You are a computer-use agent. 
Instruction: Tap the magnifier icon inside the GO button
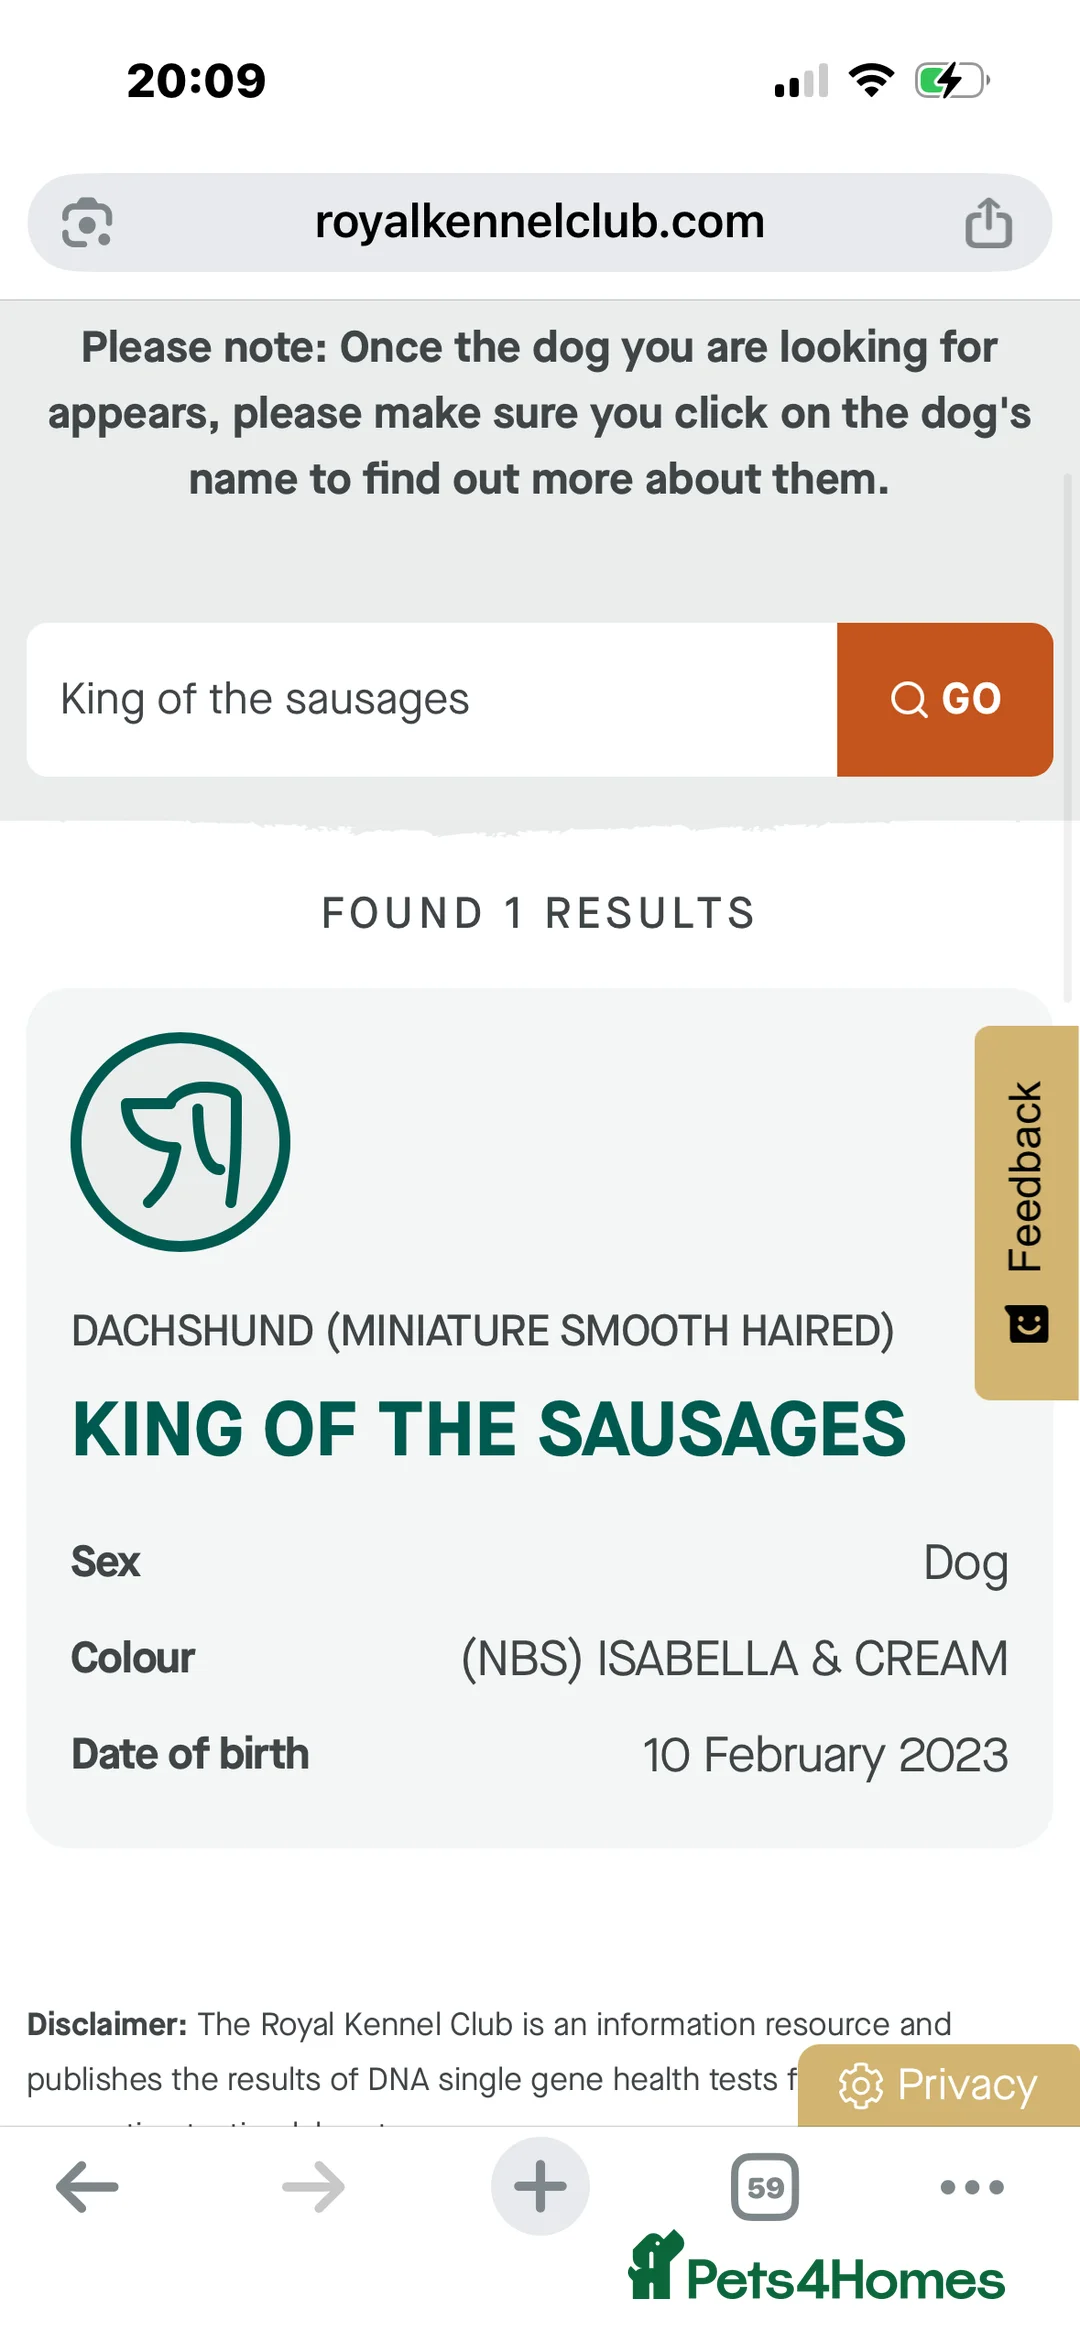point(908,699)
